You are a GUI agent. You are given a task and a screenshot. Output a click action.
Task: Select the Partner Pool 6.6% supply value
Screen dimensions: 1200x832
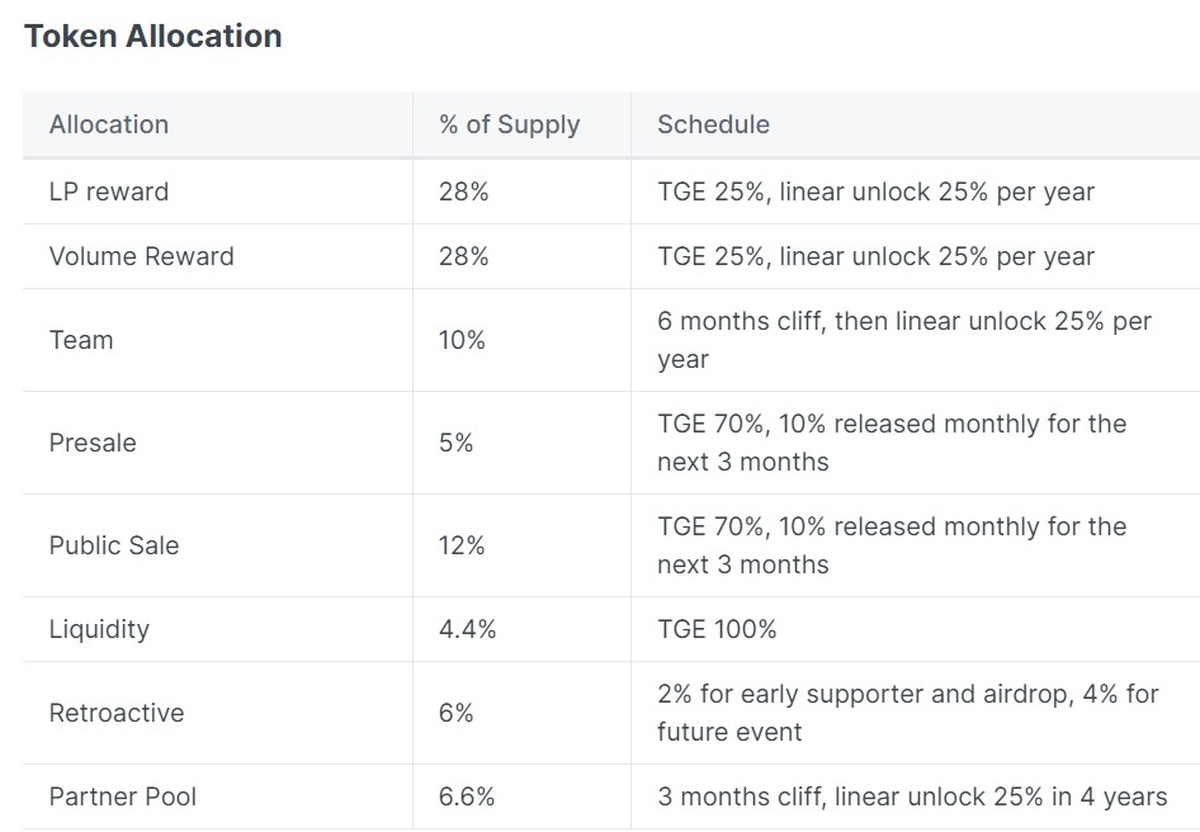tap(467, 797)
